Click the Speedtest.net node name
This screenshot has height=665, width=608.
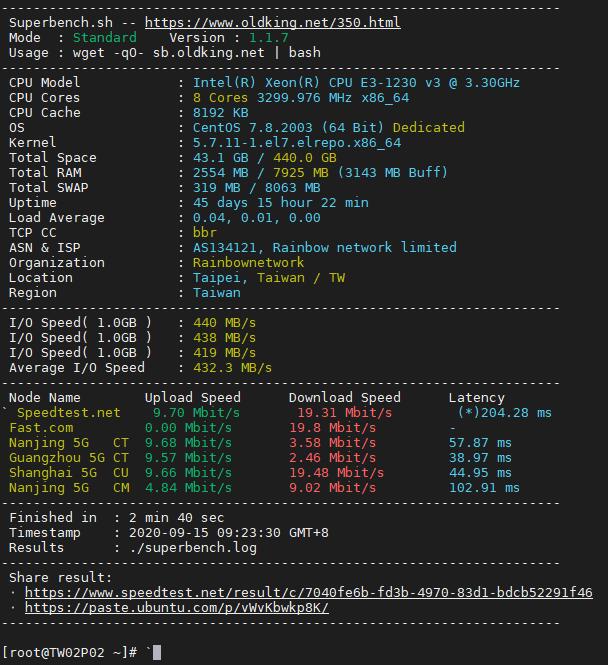(68, 412)
